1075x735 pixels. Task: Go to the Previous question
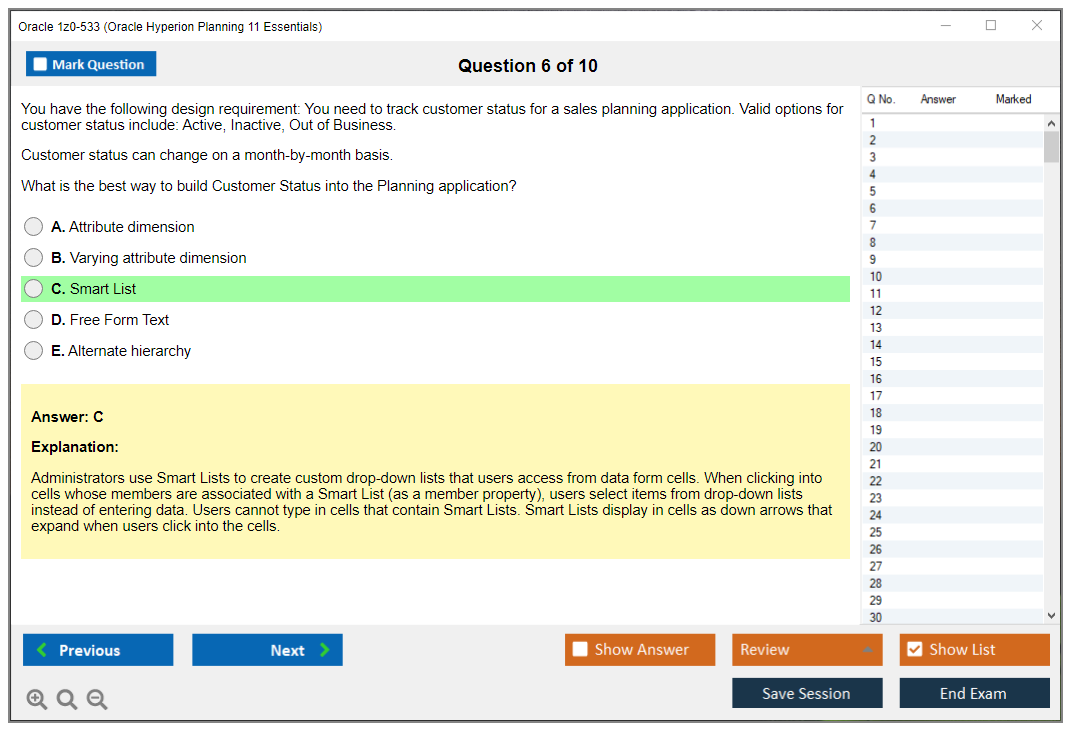click(98, 650)
